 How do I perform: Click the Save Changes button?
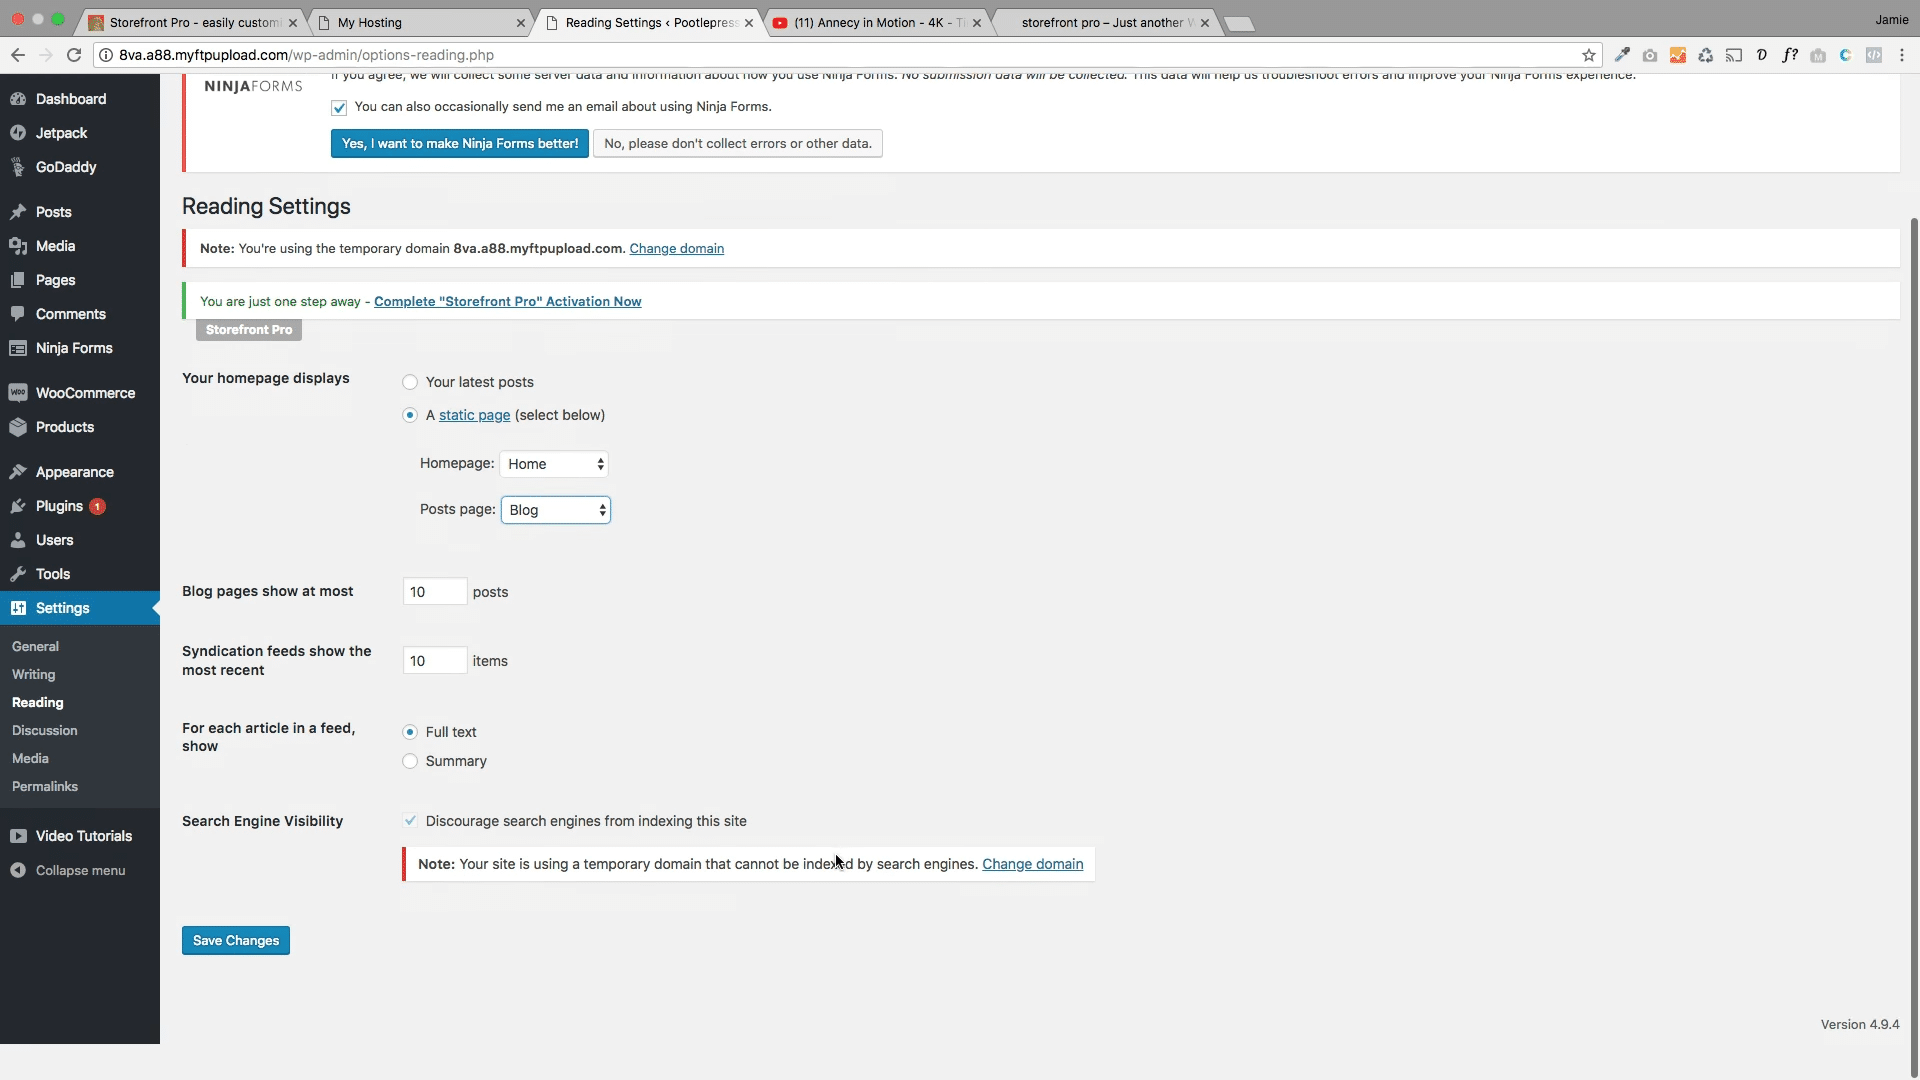pos(236,941)
